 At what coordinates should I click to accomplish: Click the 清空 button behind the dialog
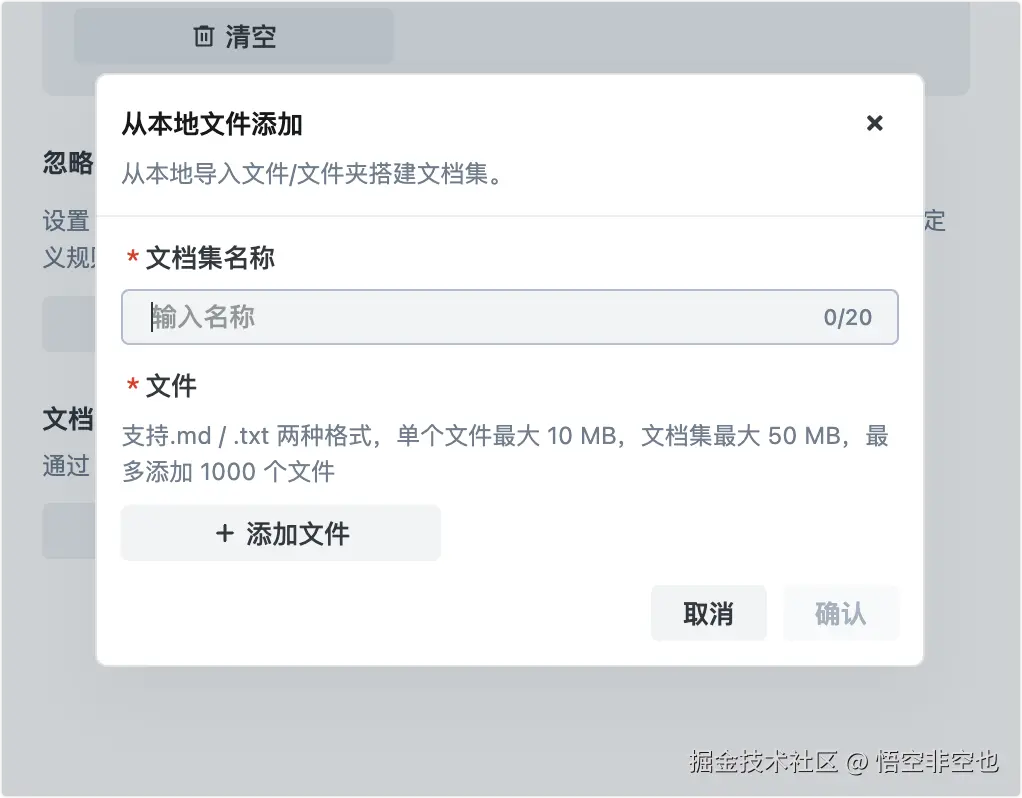click(233, 37)
